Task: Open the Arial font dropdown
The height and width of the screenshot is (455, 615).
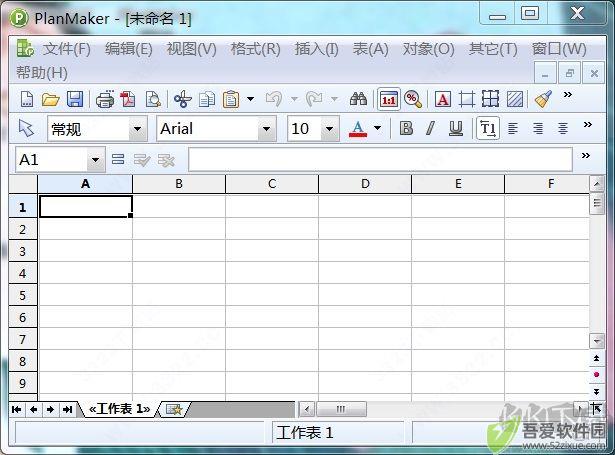Action: pos(267,129)
